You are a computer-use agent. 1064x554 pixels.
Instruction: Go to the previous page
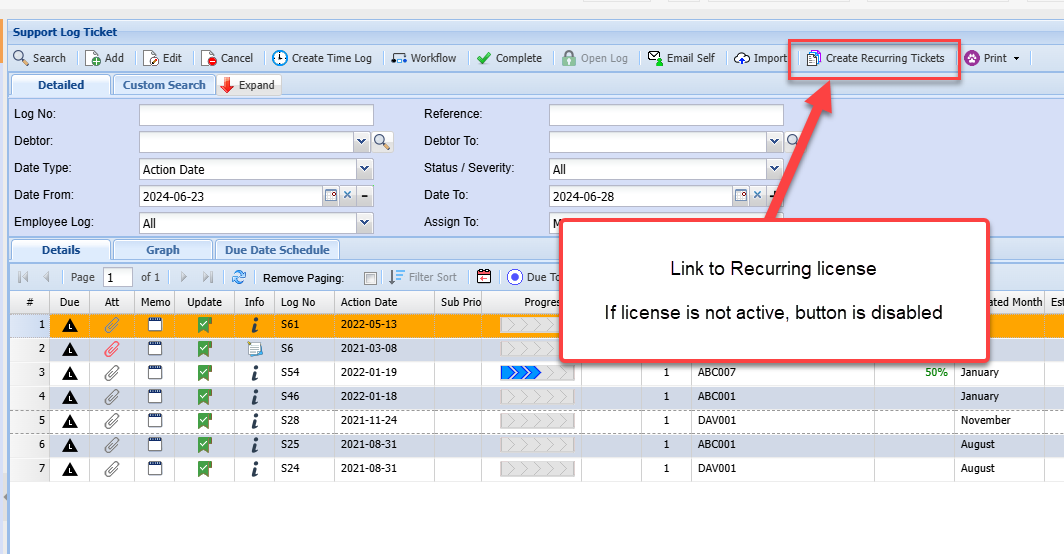point(46,277)
